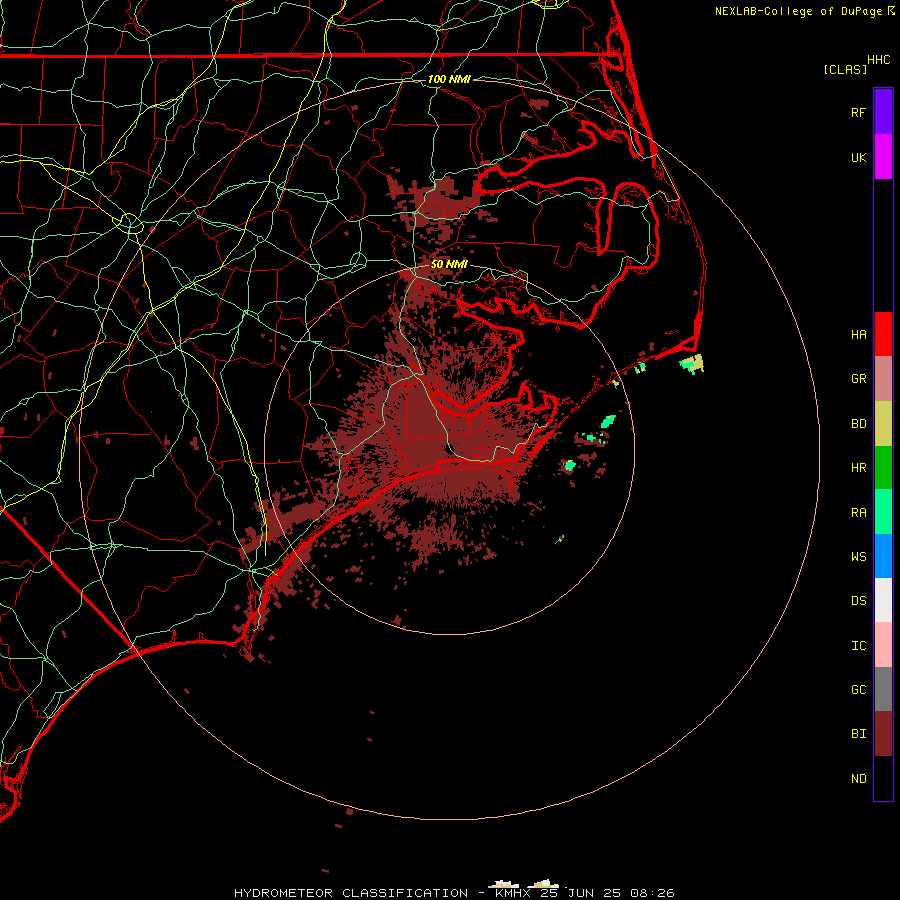The width and height of the screenshot is (900, 900).
Task: Click the RA legend label
Action: (x=858, y=513)
